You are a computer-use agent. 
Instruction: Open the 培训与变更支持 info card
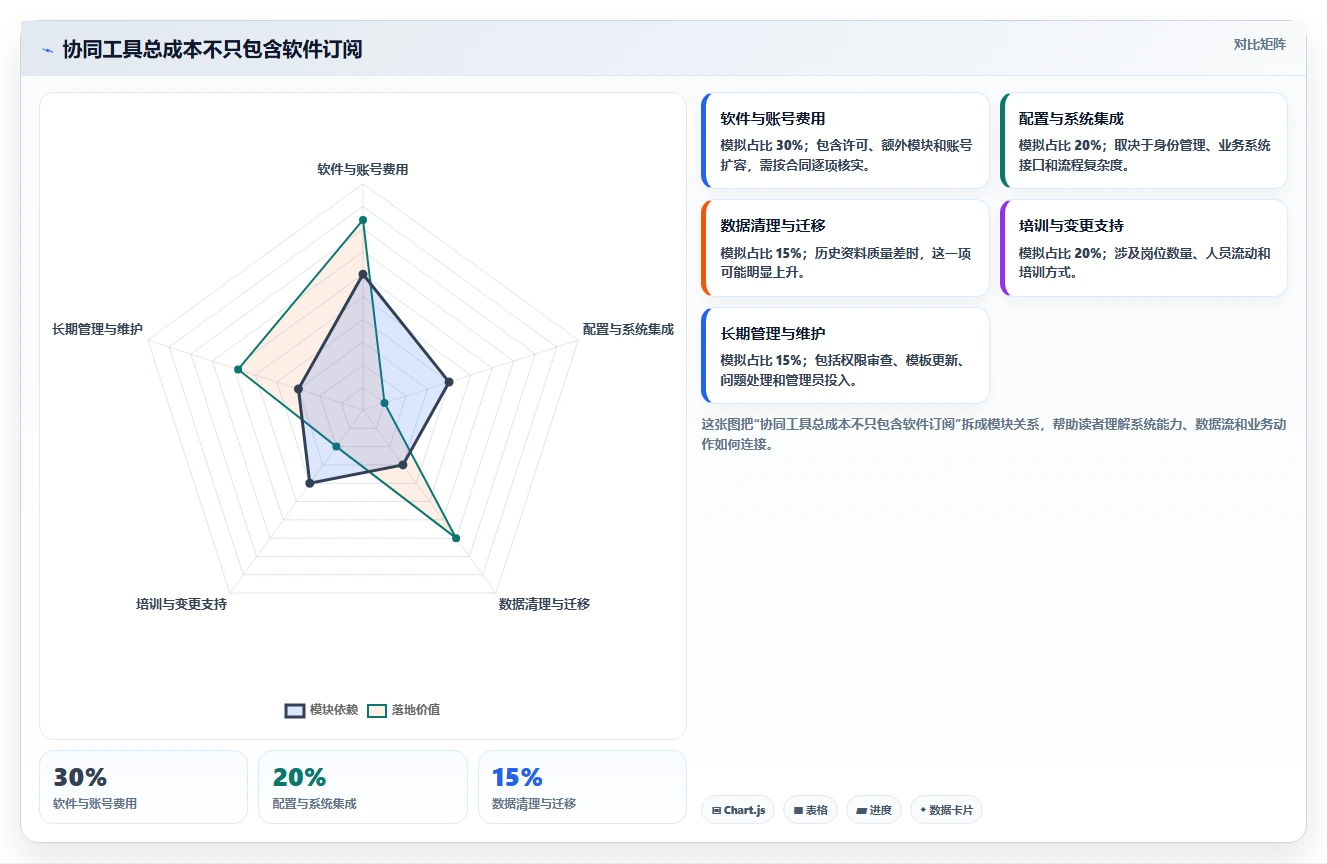(1144, 248)
